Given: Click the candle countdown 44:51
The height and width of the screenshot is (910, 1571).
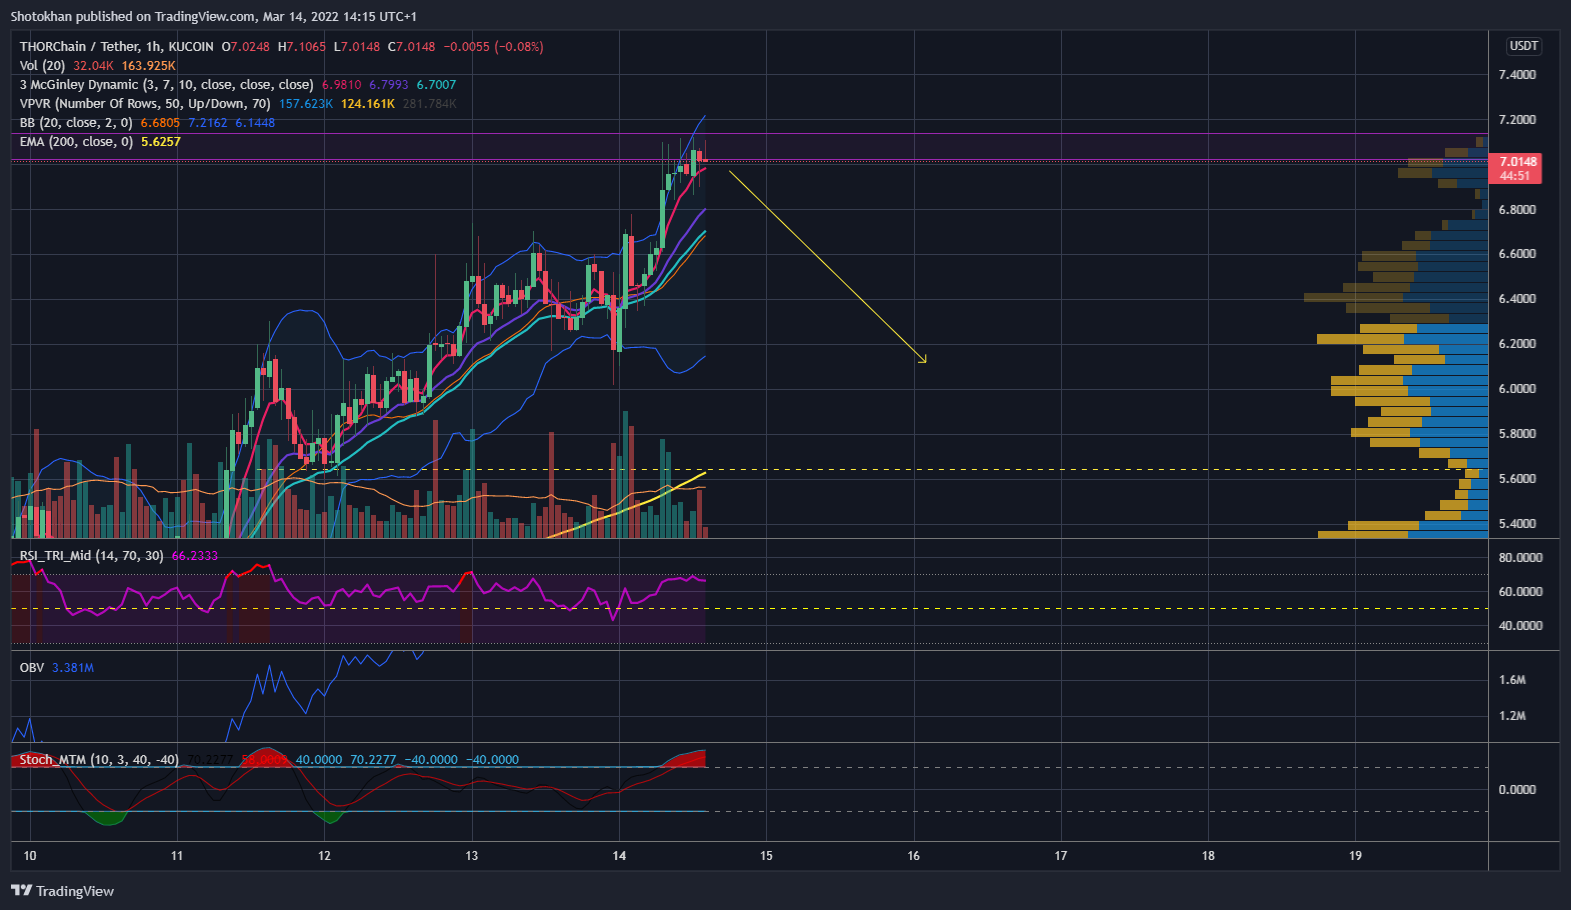Looking at the screenshot, I should (1515, 176).
